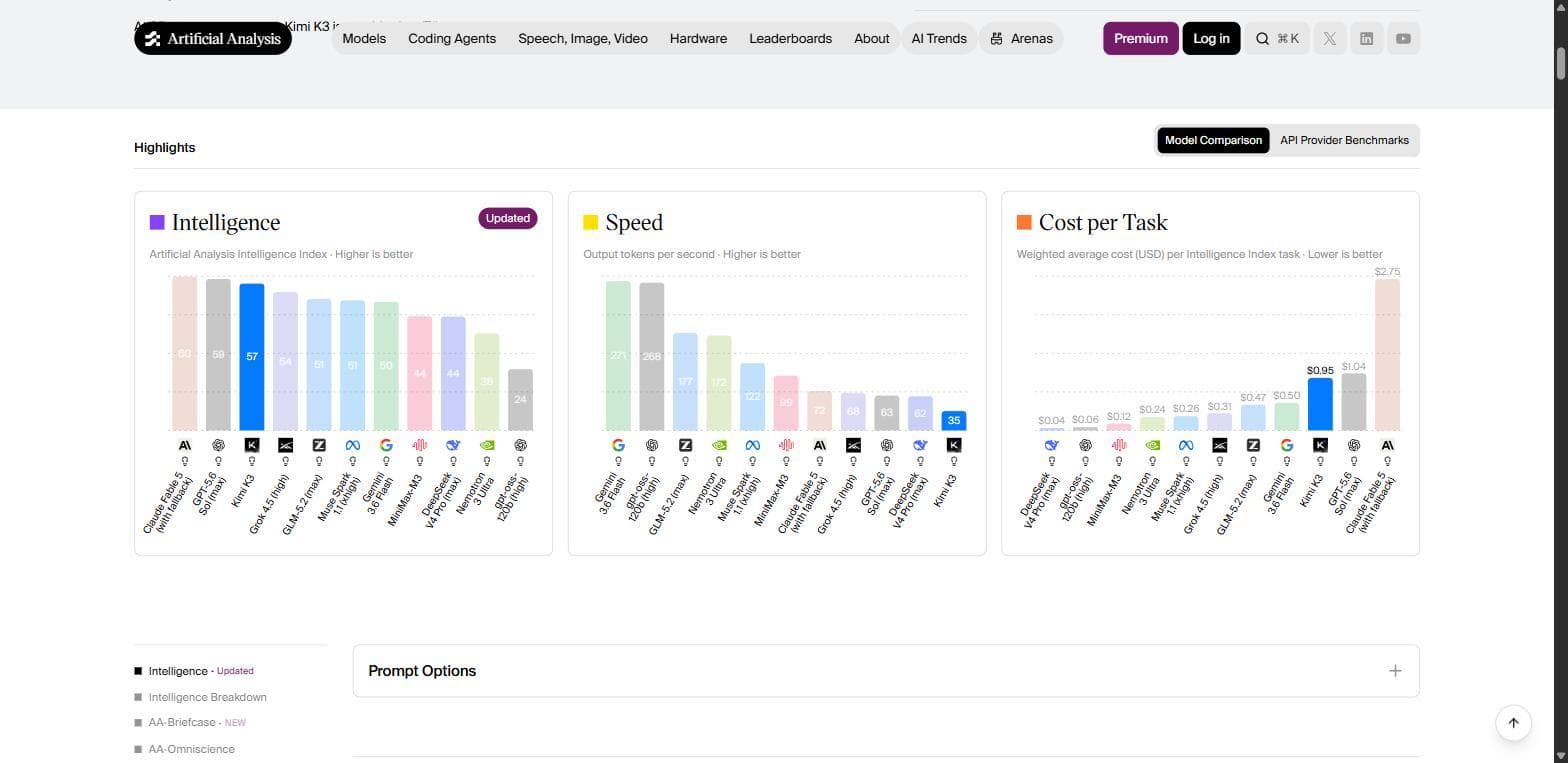Jump to Intelligence Breakdown section
The height and width of the screenshot is (763, 1568).
(207, 697)
